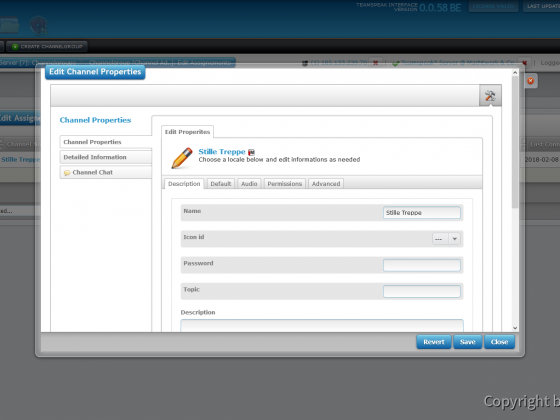The height and width of the screenshot is (420, 560).
Task: Click the green checkmark icon beside Teamspeak3 Server
Action: point(395,63)
